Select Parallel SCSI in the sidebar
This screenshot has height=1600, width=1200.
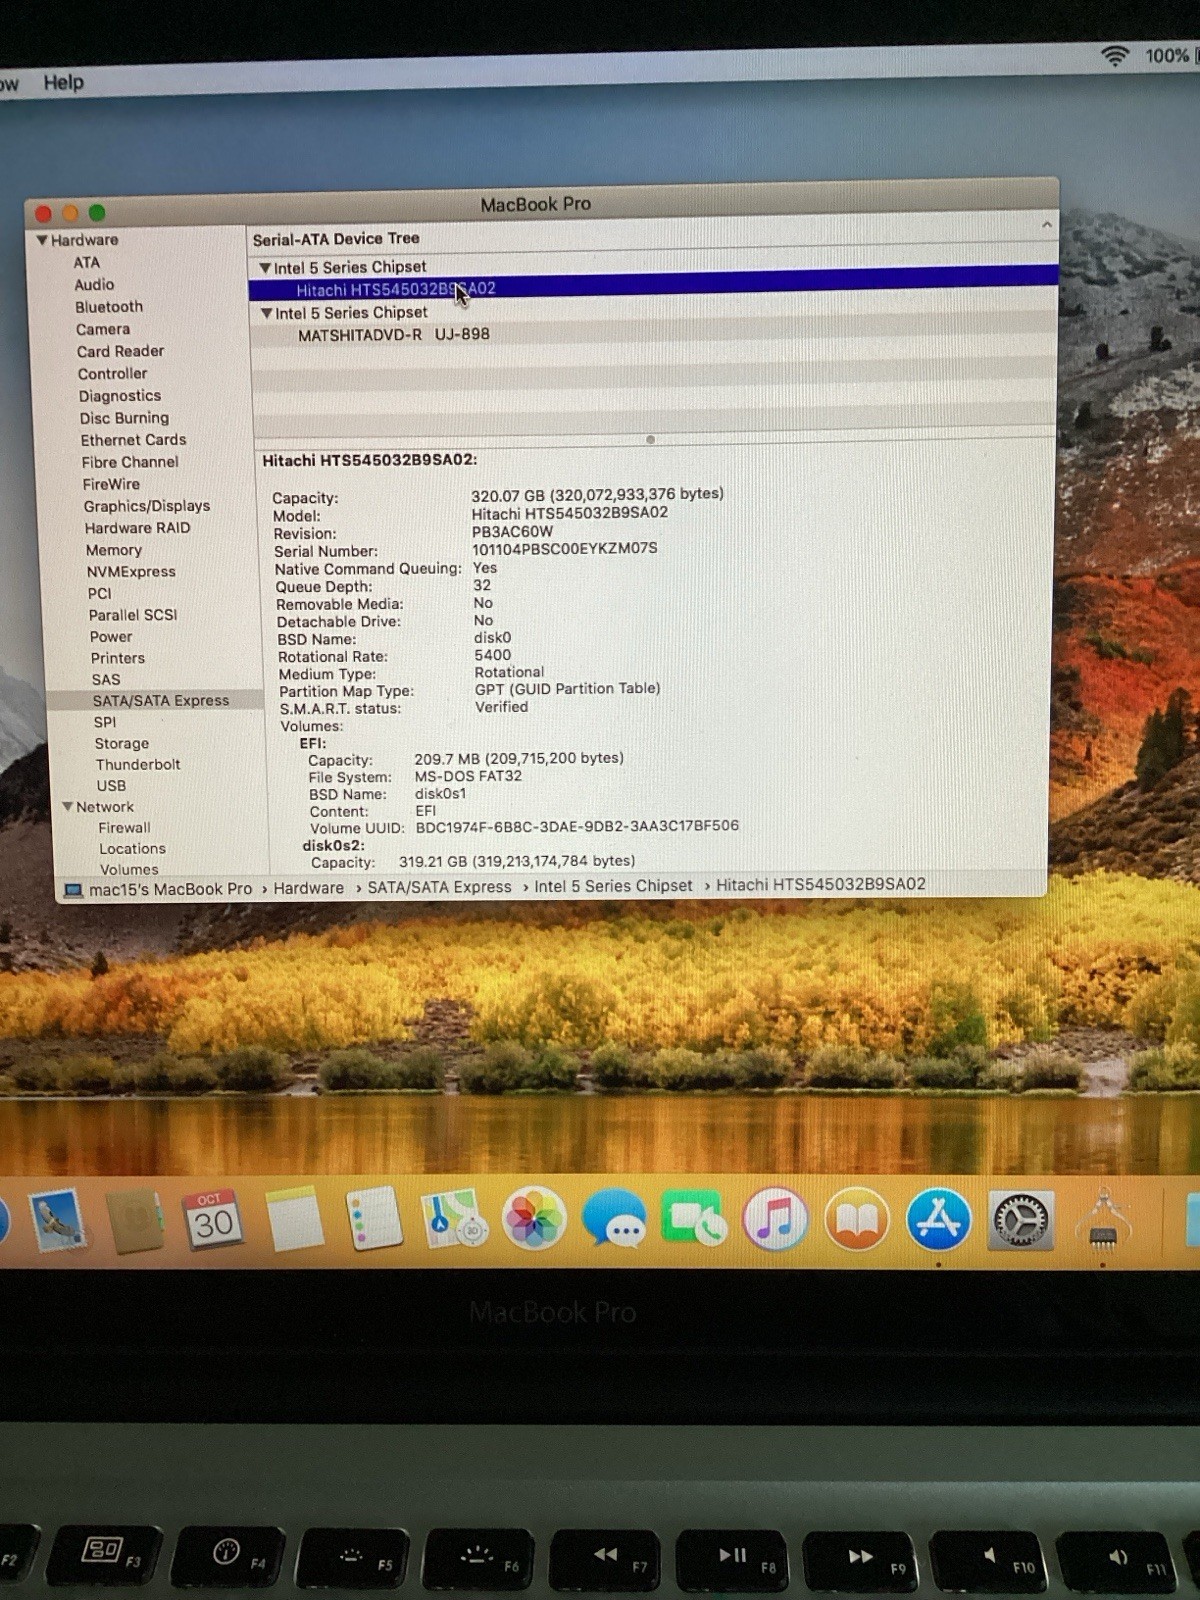click(x=133, y=614)
